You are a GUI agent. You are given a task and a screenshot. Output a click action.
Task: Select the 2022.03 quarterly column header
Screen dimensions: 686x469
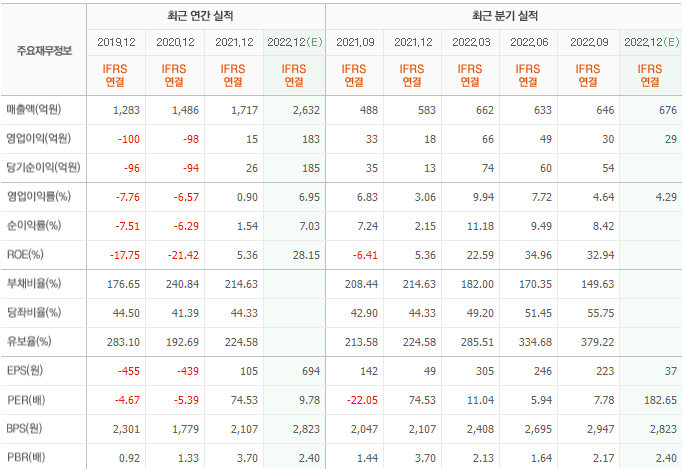click(x=471, y=42)
